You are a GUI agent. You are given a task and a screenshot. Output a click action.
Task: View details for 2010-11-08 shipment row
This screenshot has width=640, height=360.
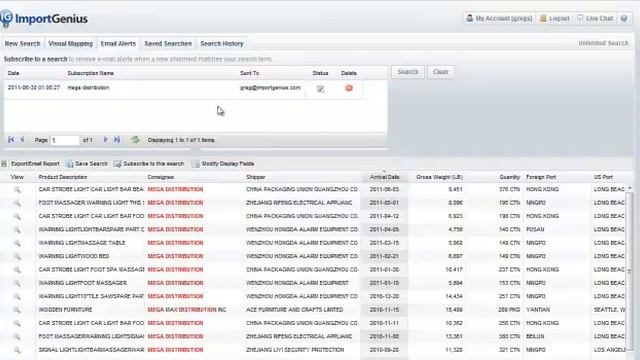tap(17, 337)
